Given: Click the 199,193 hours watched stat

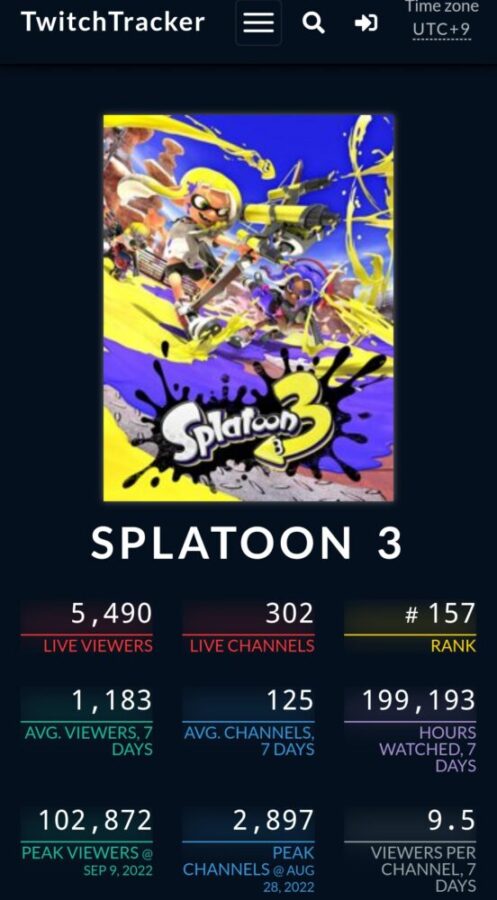Looking at the screenshot, I should click(x=418, y=700).
